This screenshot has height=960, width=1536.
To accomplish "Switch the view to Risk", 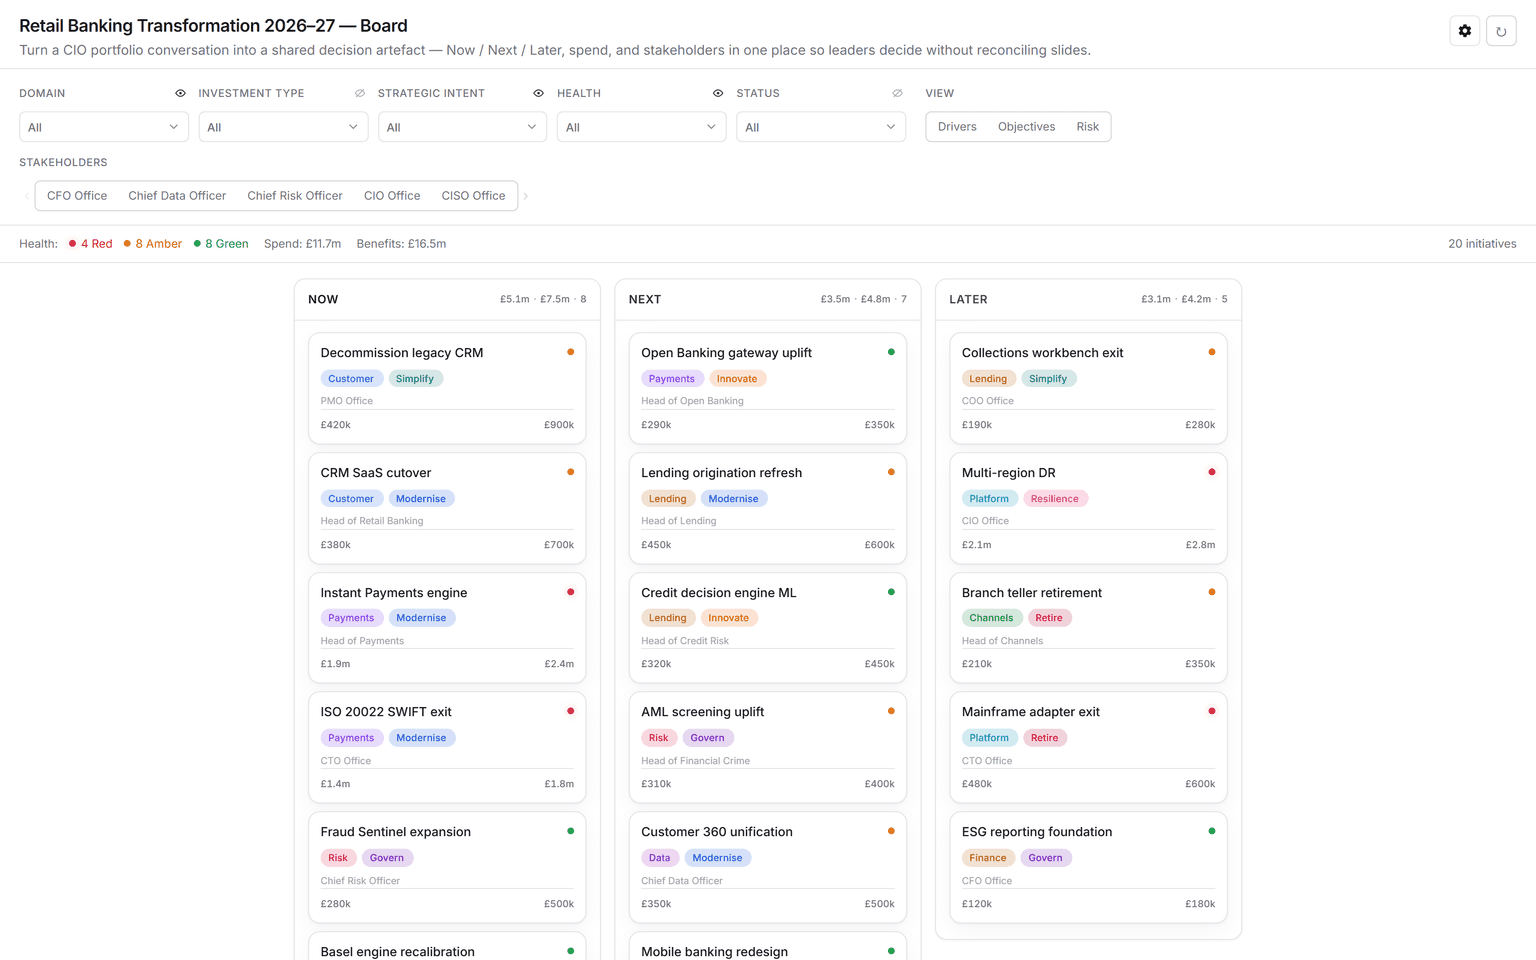I will point(1087,127).
